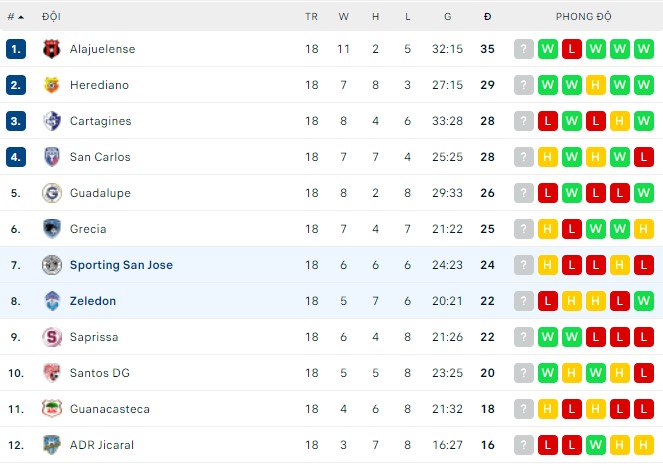Sort standings by the Đ points column
Image resolution: width=663 pixels, height=466 pixels.
coord(487,17)
